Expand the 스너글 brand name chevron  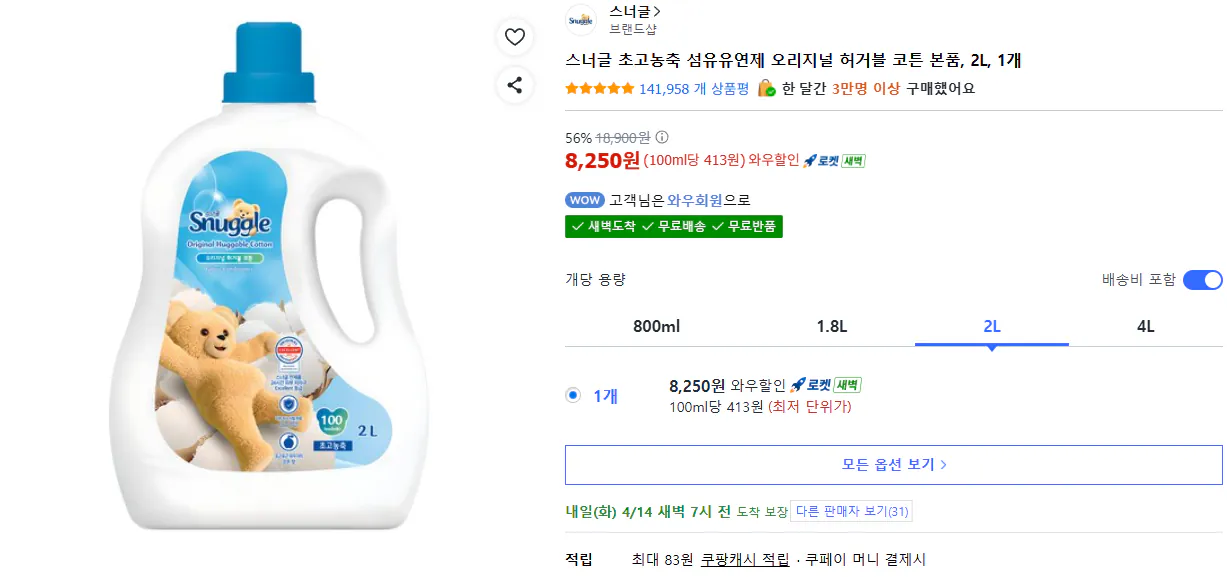pos(652,10)
